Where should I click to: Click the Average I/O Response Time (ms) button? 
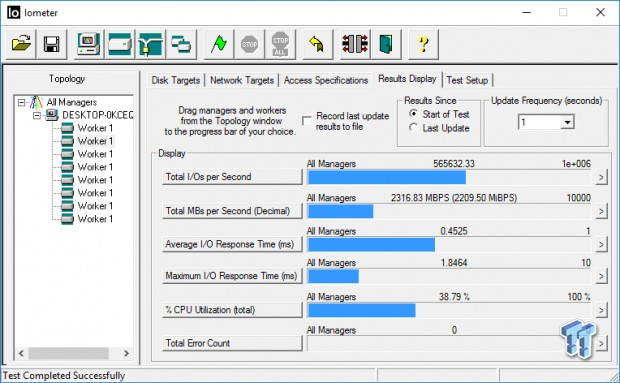point(232,244)
